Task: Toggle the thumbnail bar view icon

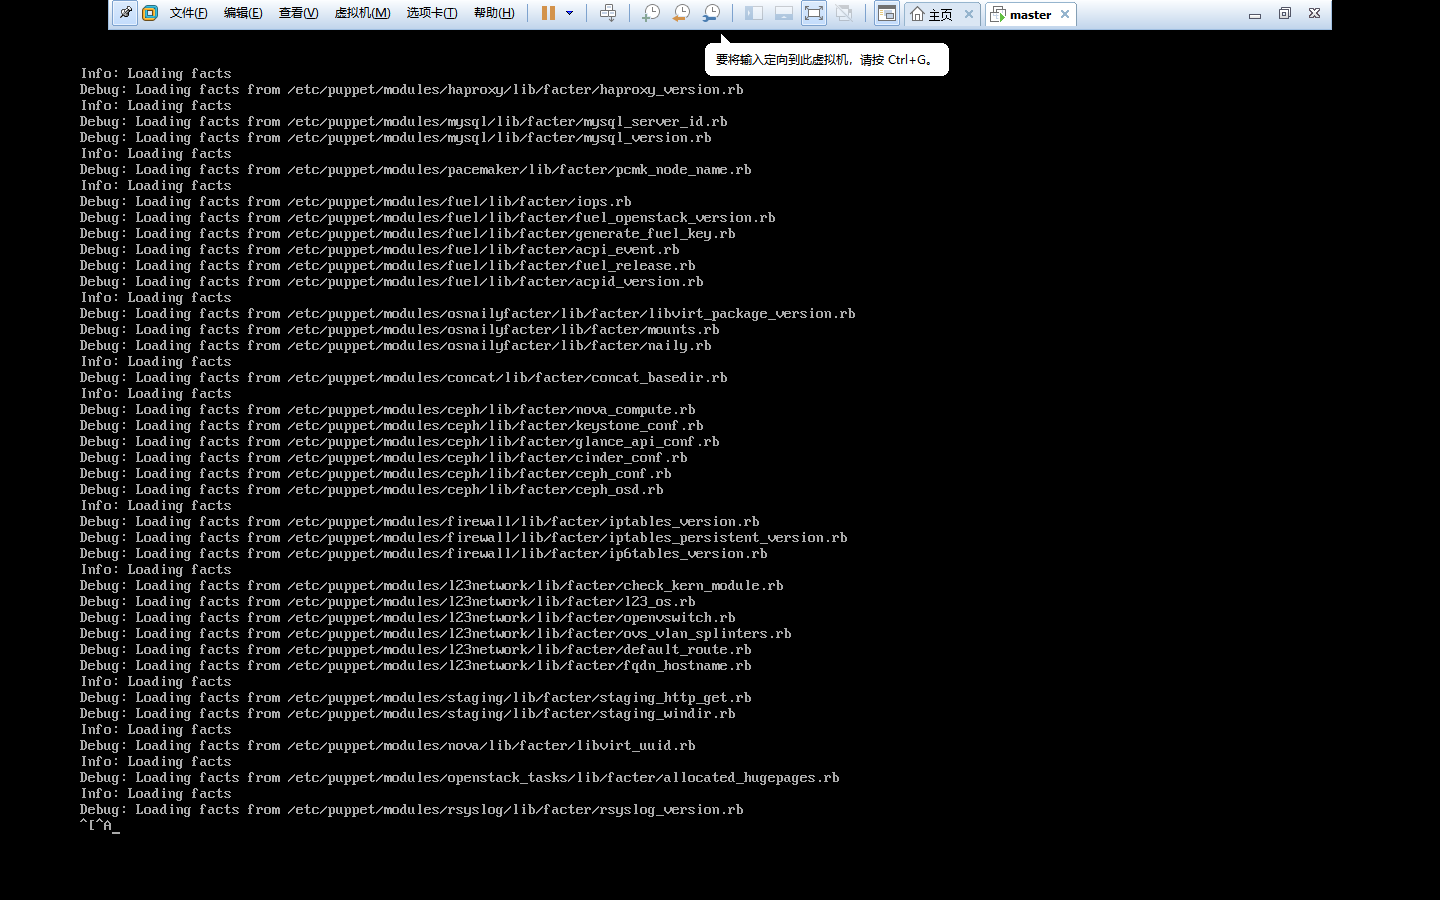Action: (x=784, y=13)
